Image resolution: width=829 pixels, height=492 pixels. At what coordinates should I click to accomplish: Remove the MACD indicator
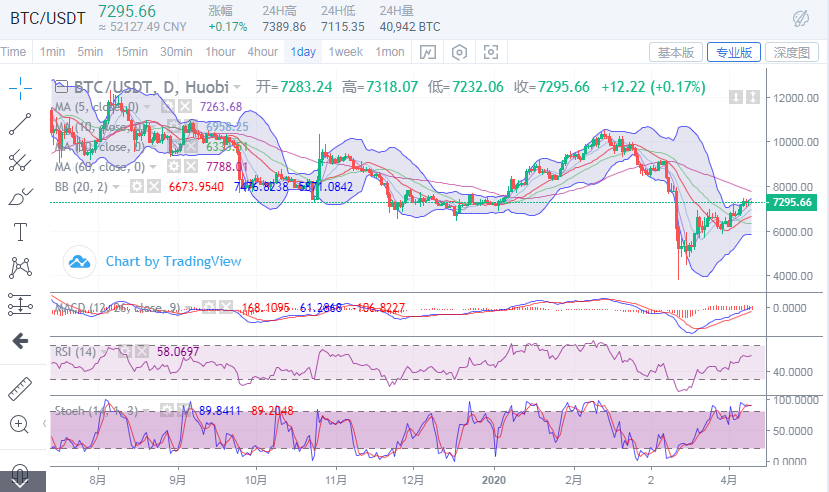tap(226, 307)
